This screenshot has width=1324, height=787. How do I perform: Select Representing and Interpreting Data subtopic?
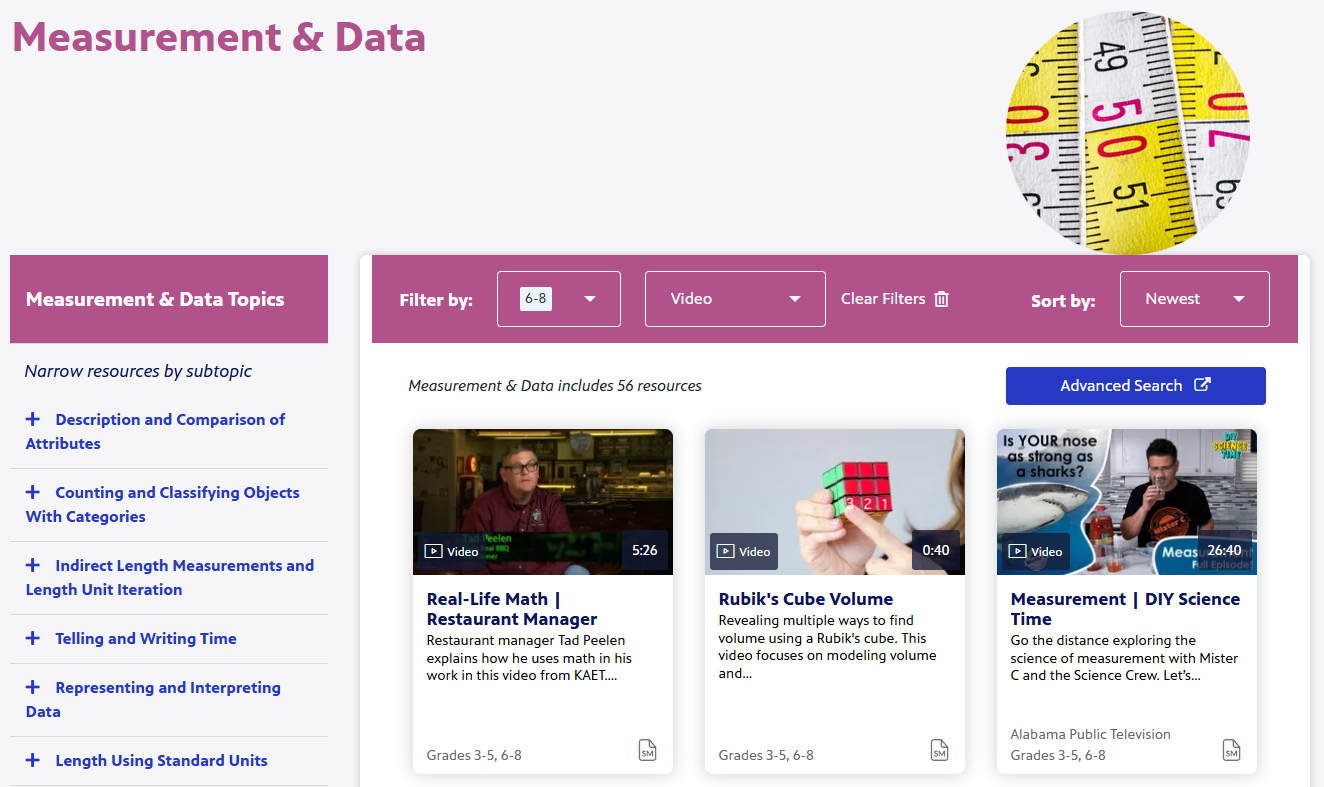153,699
